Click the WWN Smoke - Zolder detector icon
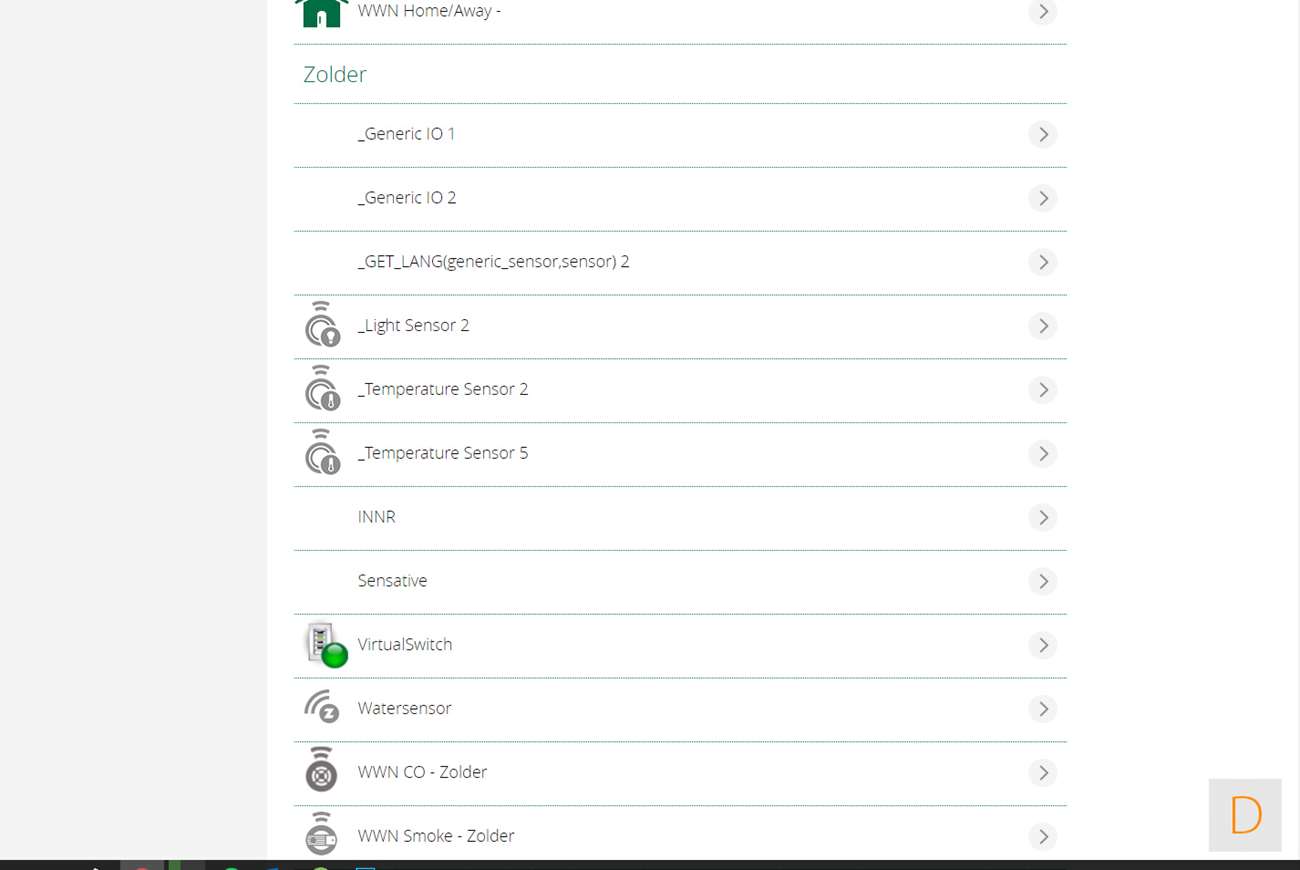1300x870 pixels. (x=321, y=834)
